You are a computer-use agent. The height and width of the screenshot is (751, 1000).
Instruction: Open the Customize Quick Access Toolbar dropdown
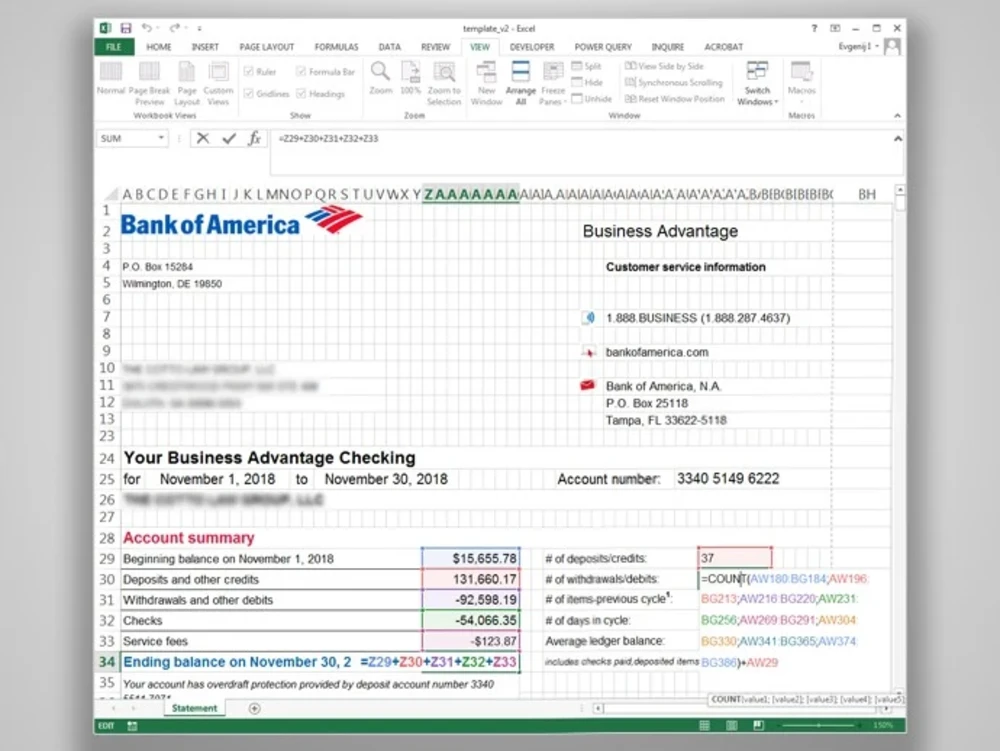coord(200,29)
